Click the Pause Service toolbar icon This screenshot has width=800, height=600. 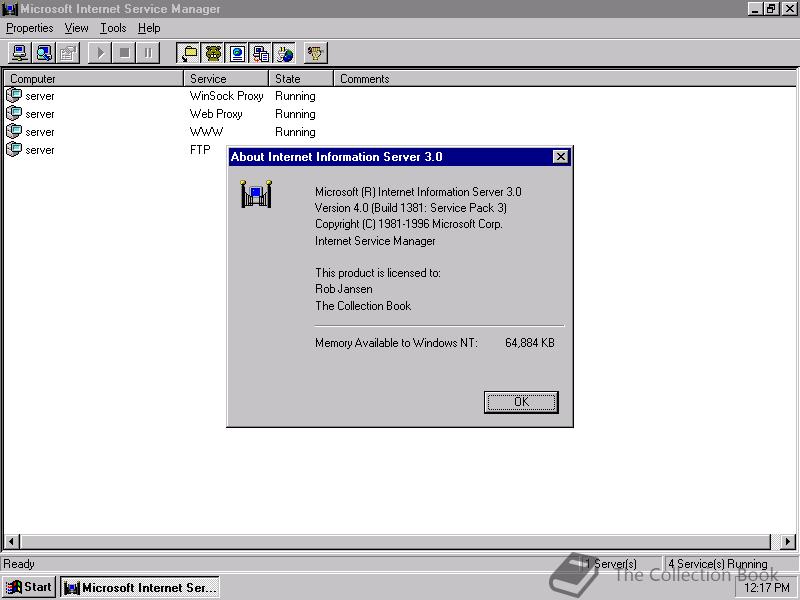[x=148, y=53]
